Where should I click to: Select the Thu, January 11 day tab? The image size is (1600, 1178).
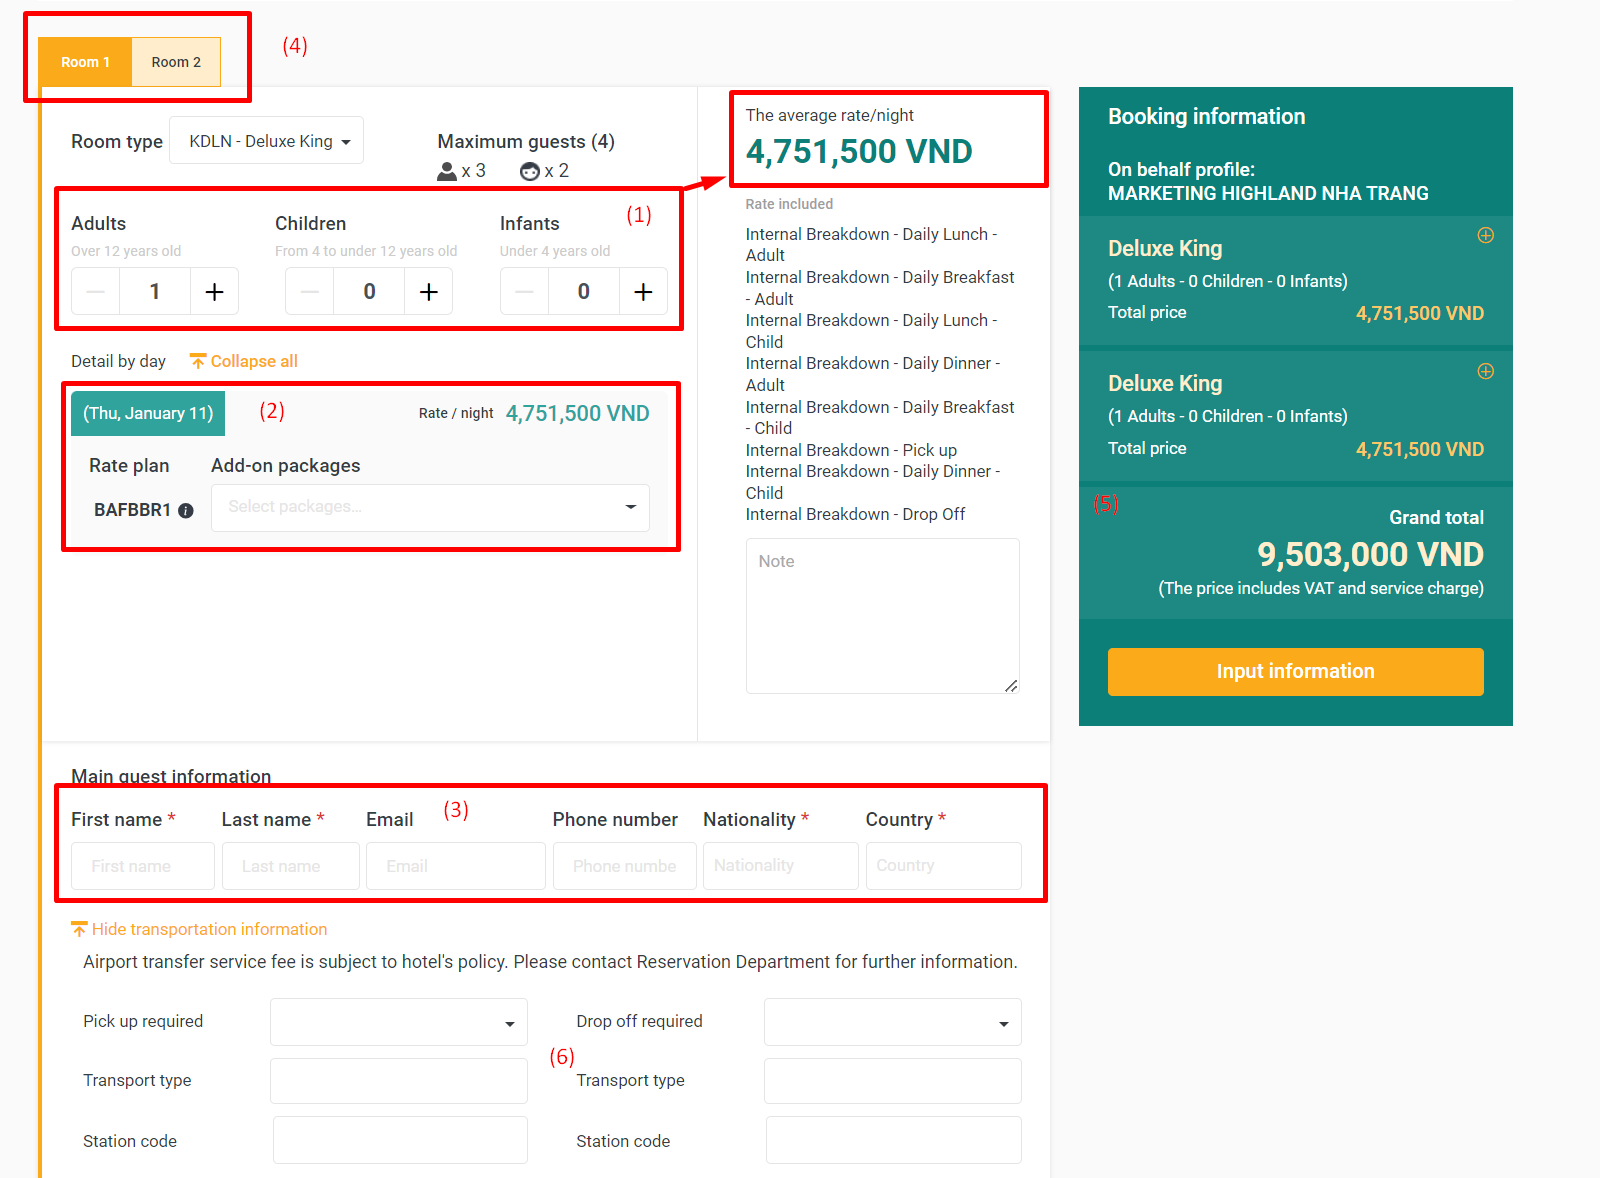tap(148, 414)
